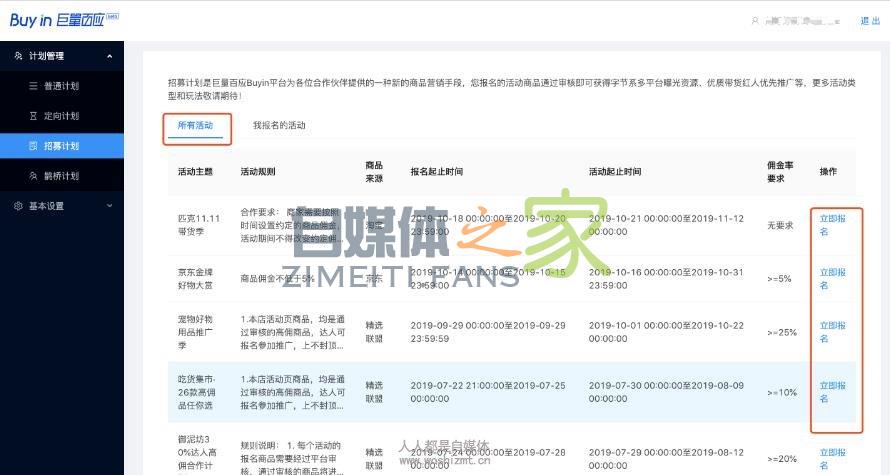Click the 活动起止时间 column header
The width and height of the screenshot is (890, 475).
(x=615, y=171)
